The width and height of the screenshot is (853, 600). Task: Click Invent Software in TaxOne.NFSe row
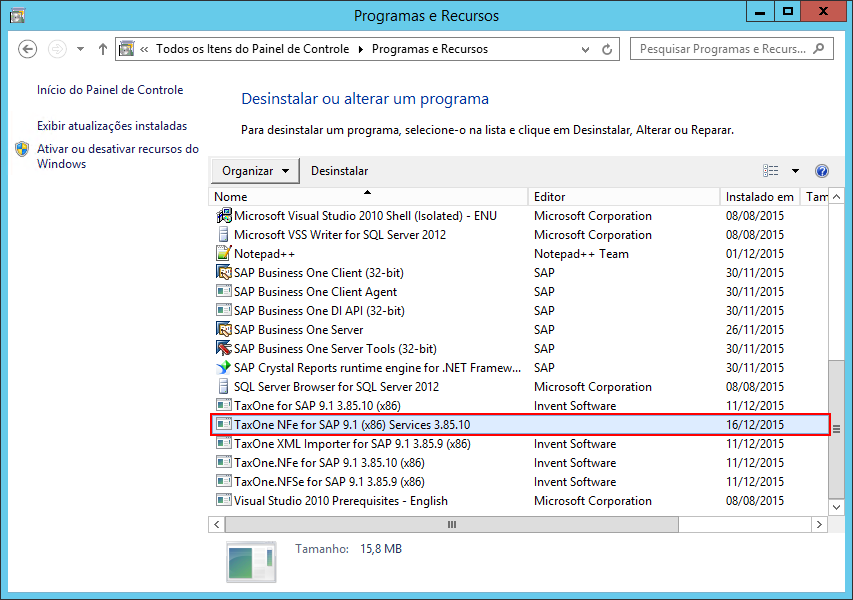(574, 482)
